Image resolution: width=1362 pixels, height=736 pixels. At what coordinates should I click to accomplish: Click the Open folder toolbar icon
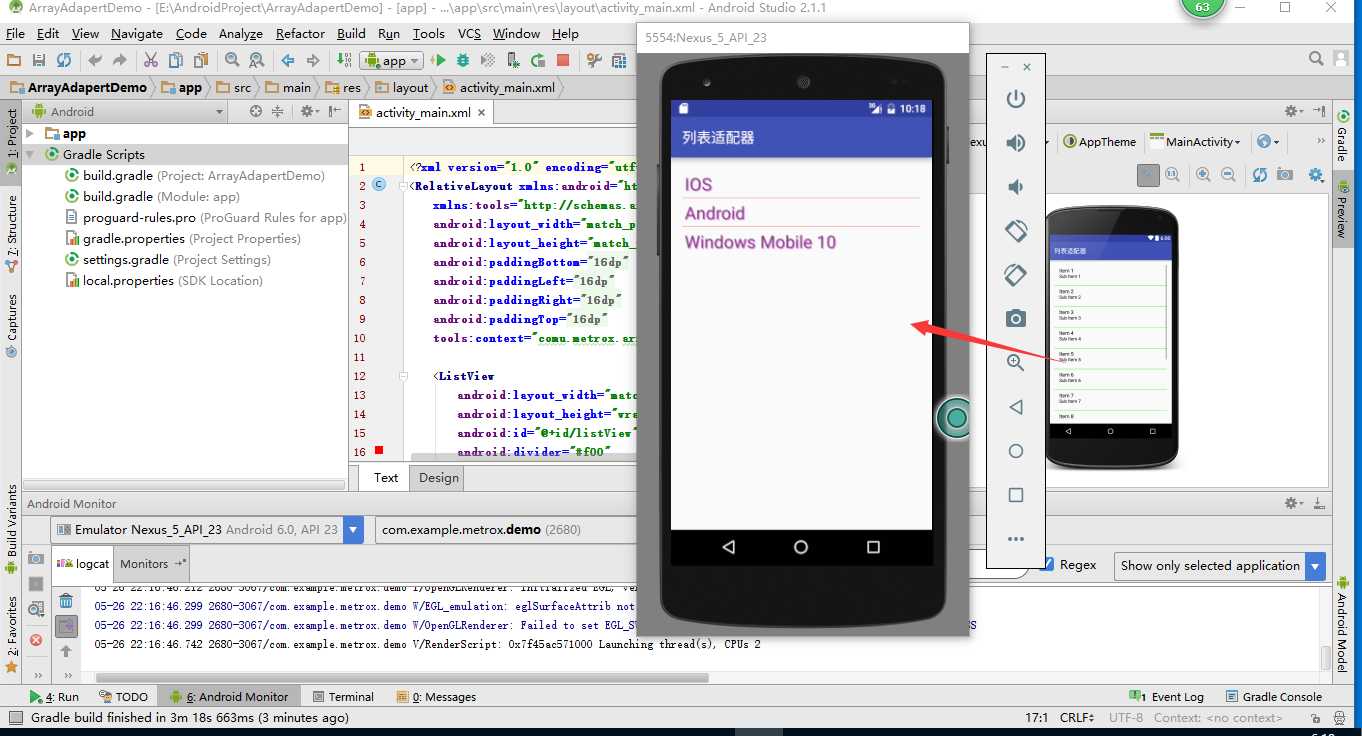14,60
